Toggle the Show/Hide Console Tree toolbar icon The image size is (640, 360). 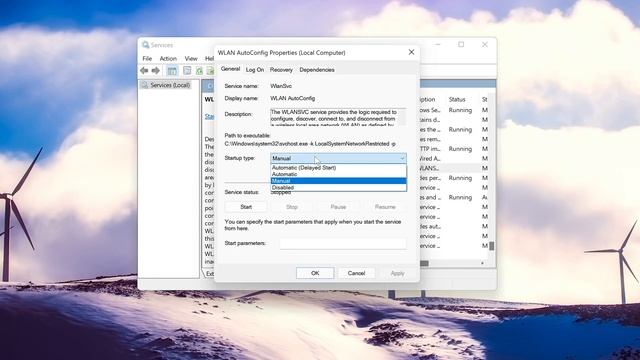[172, 71]
